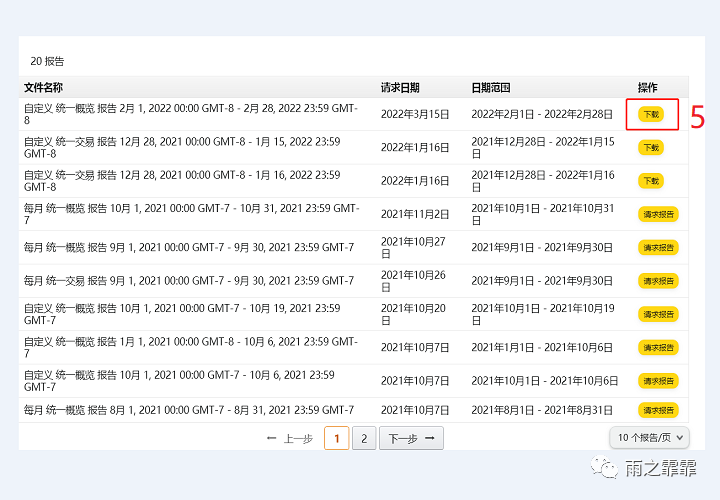Select date range 2021年8月1日 - 2021年8月31日

point(542,410)
